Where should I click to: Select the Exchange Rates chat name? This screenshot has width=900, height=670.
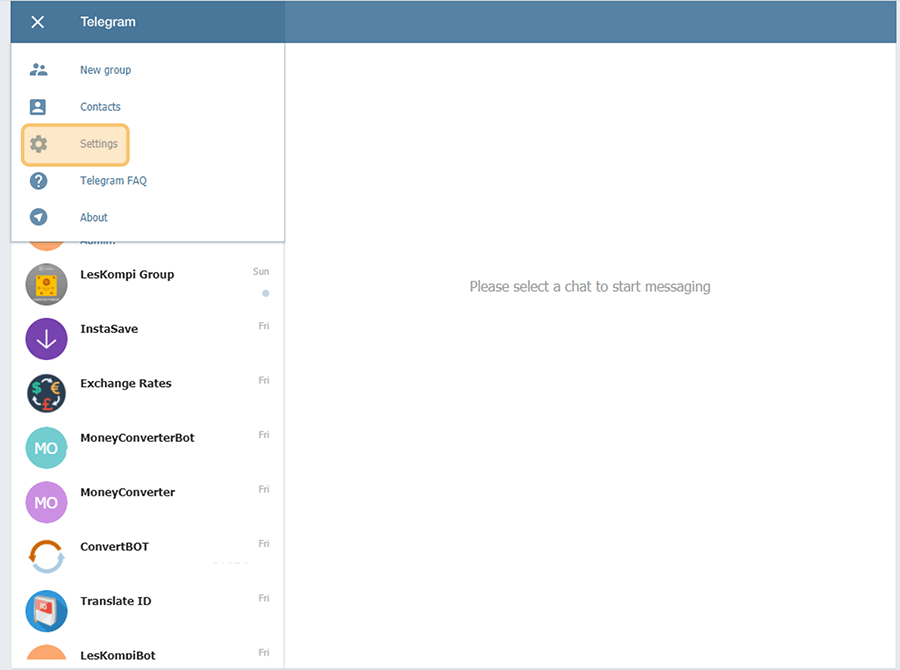(x=126, y=384)
